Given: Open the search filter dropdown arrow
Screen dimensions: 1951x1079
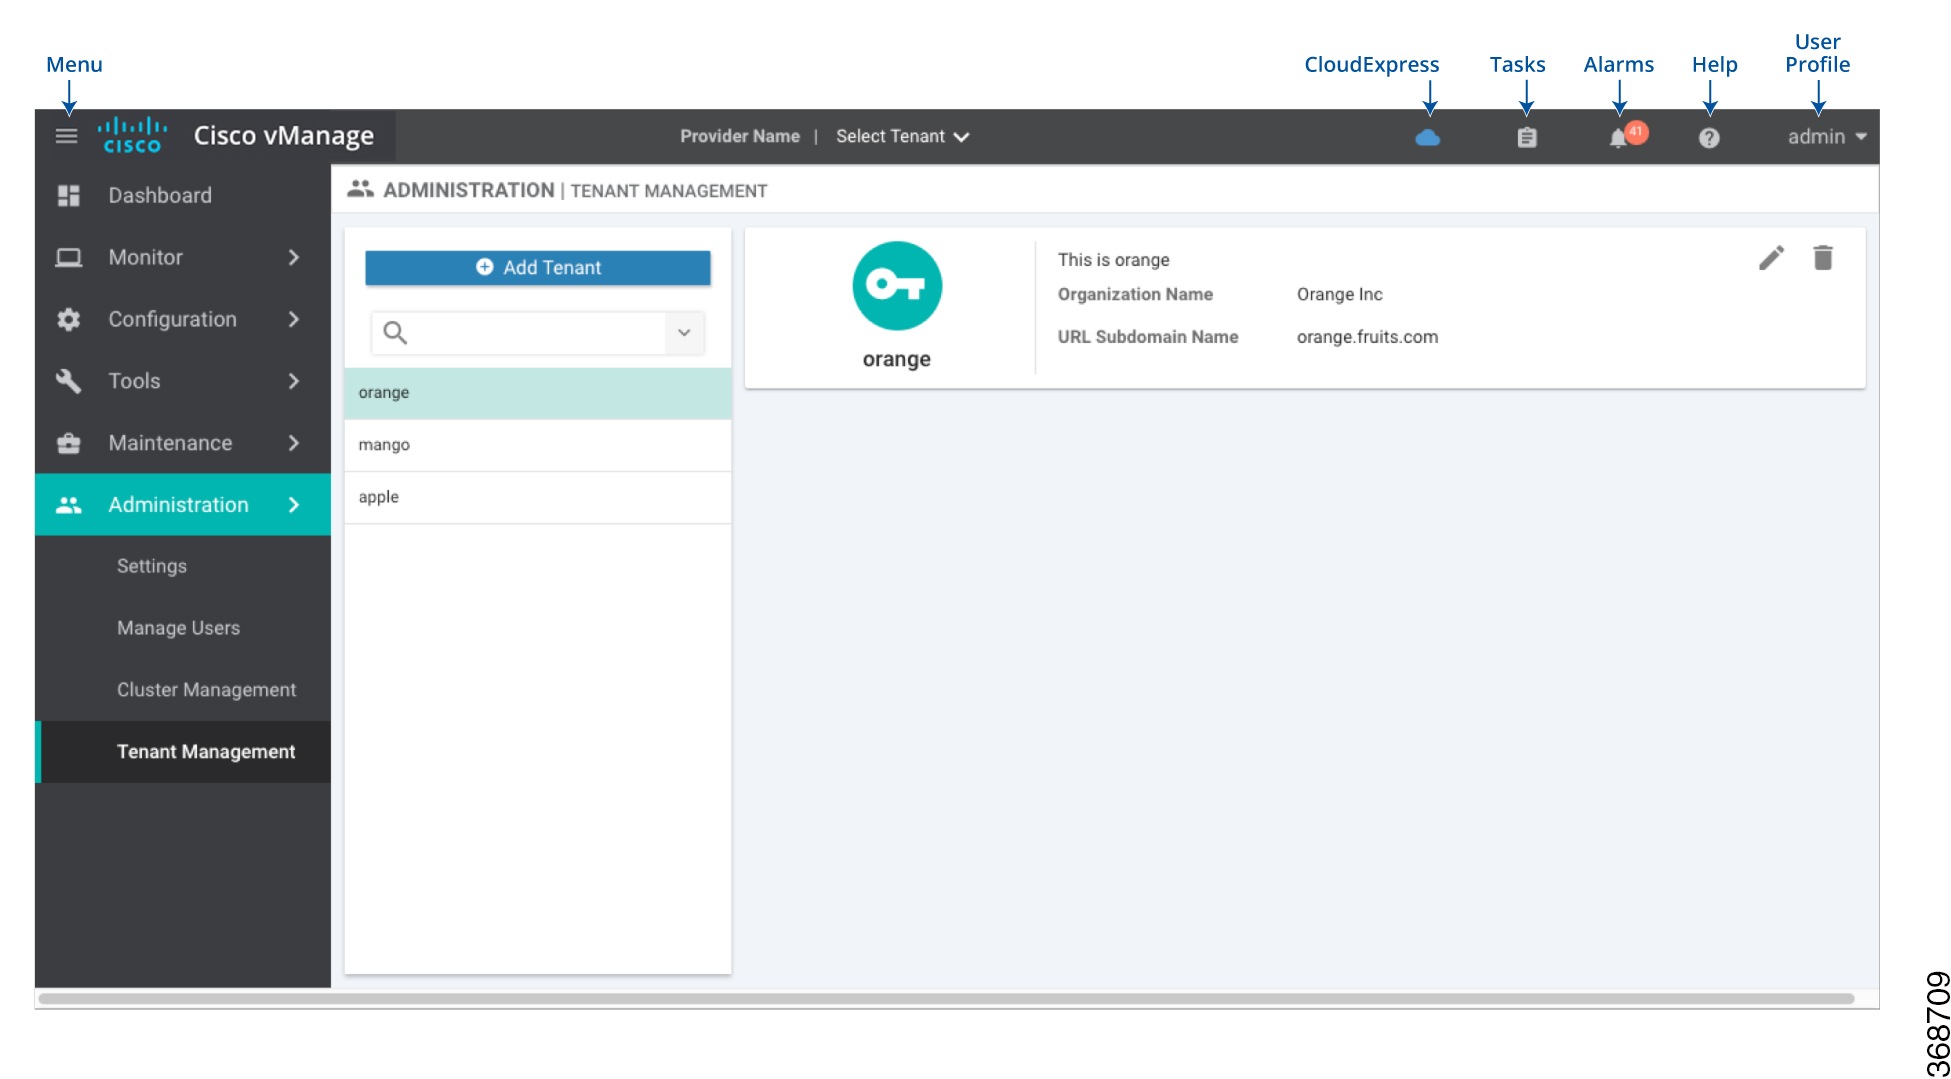Looking at the screenshot, I should 684,333.
